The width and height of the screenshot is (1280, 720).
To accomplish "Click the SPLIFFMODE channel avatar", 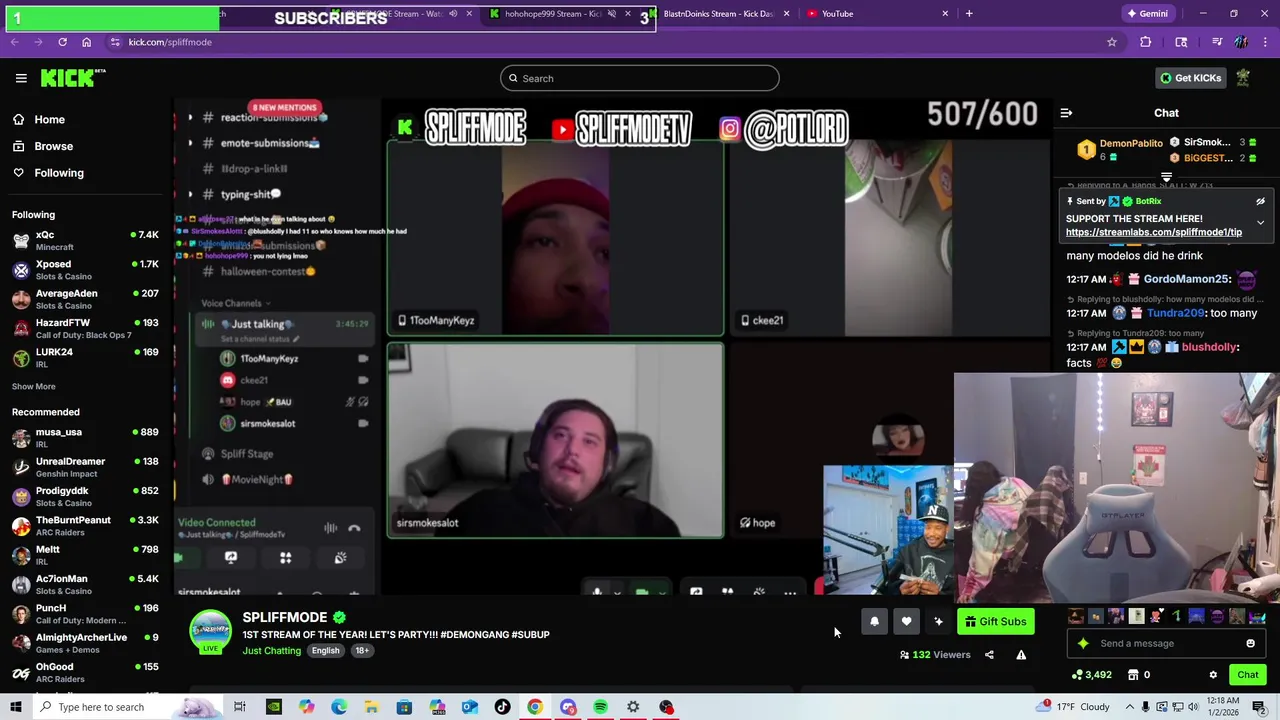I will (x=210, y=632).
